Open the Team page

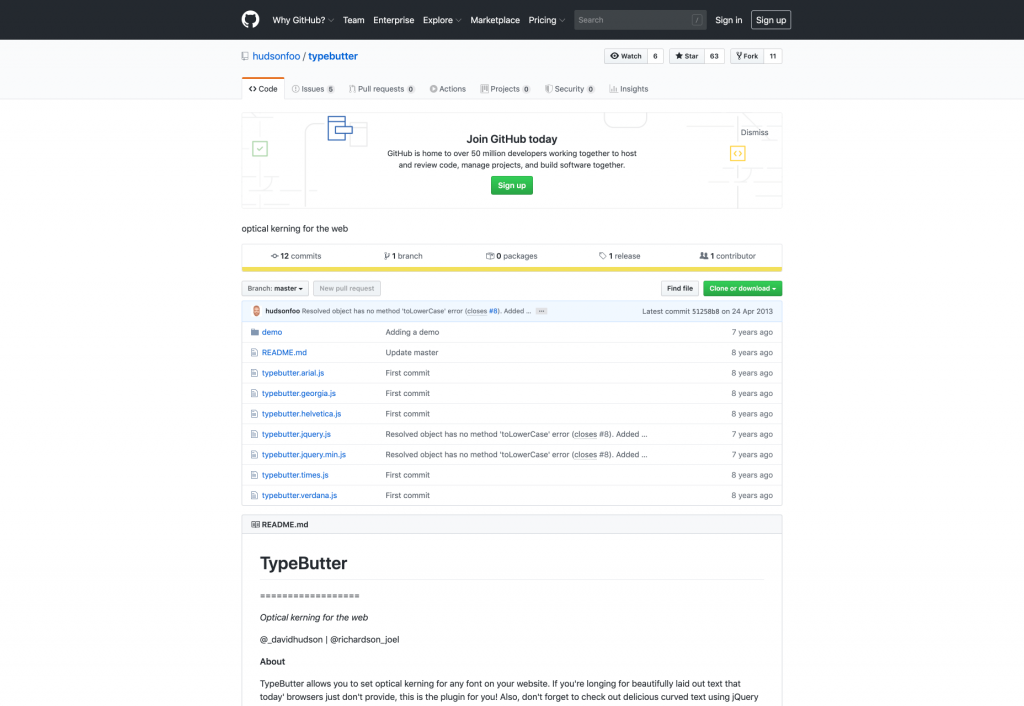(353, 20)
